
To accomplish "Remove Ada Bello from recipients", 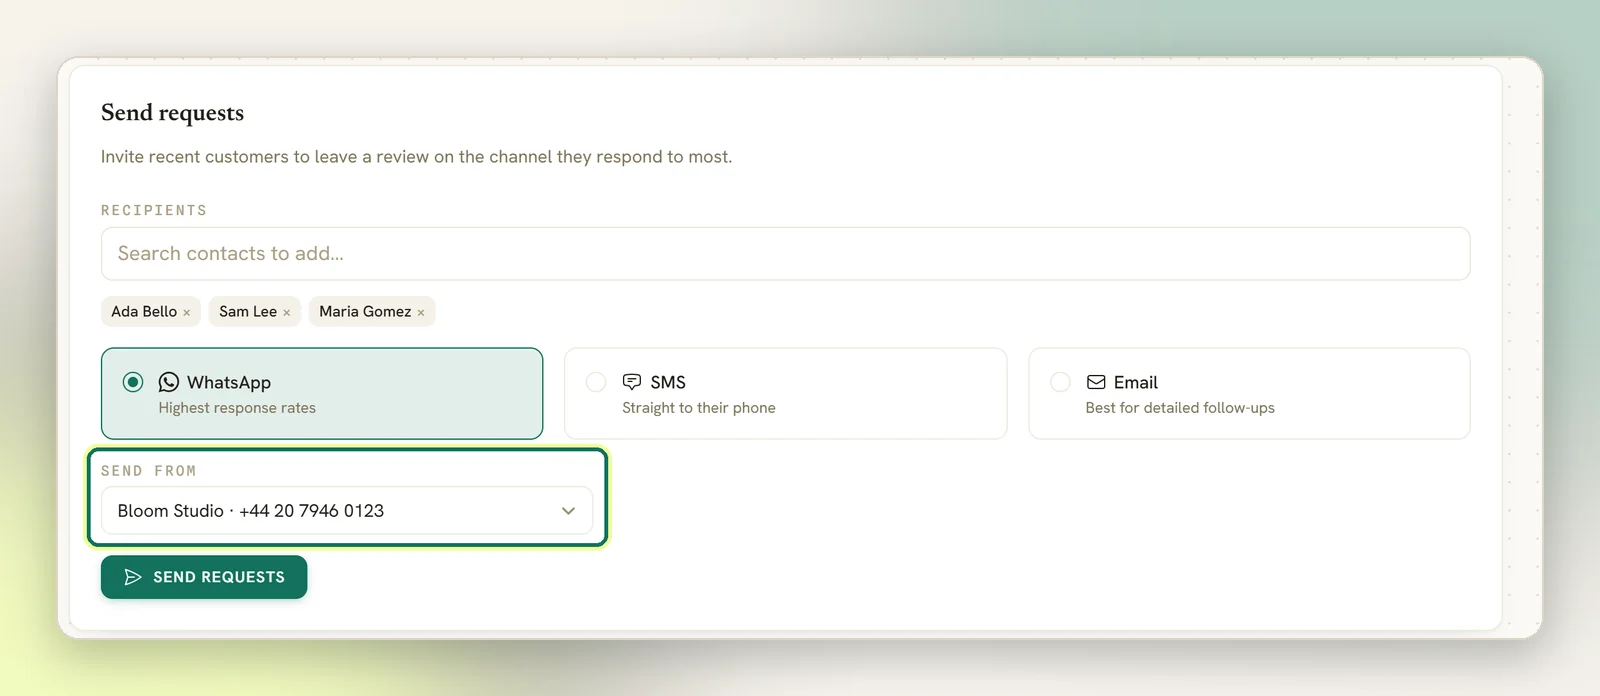I will [187, 313].
